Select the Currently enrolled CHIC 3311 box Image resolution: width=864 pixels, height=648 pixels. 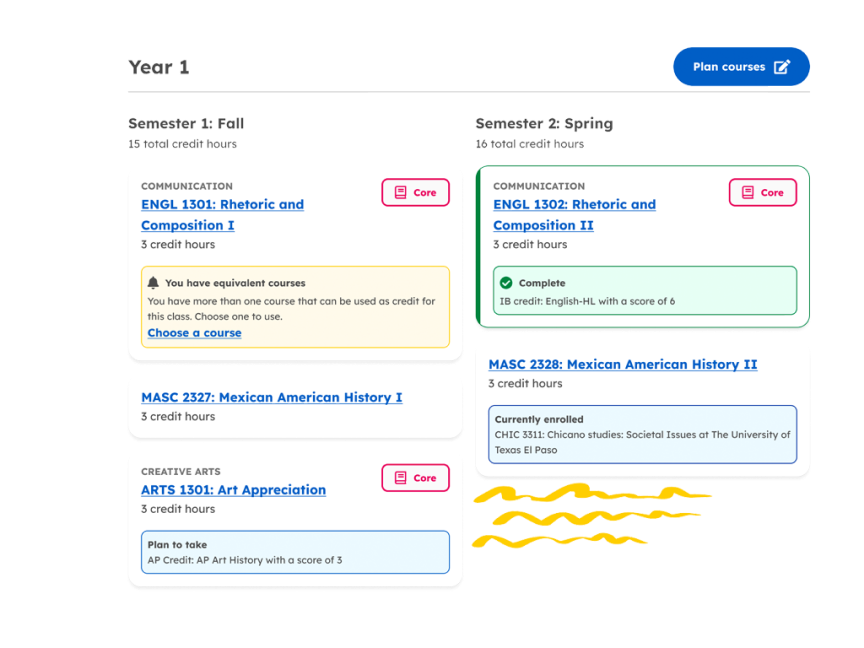(x=642, y=434)
